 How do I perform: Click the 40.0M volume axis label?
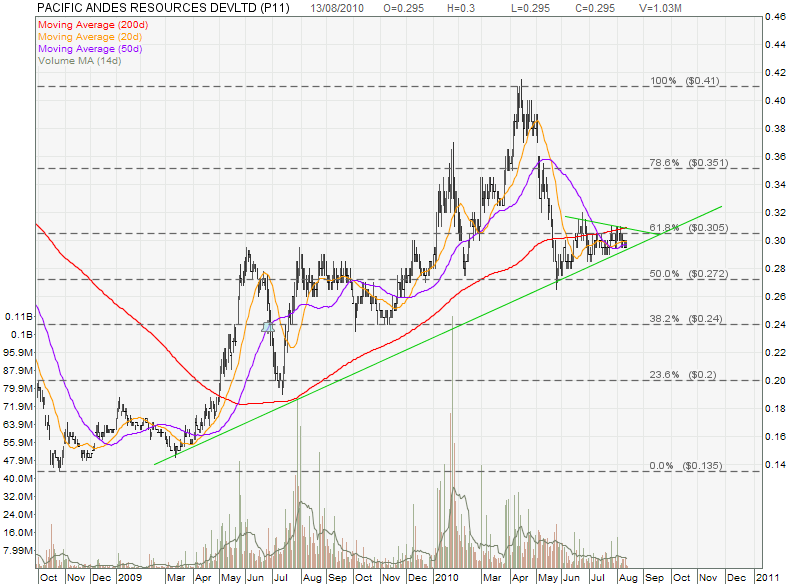click(x=18, y=478)
